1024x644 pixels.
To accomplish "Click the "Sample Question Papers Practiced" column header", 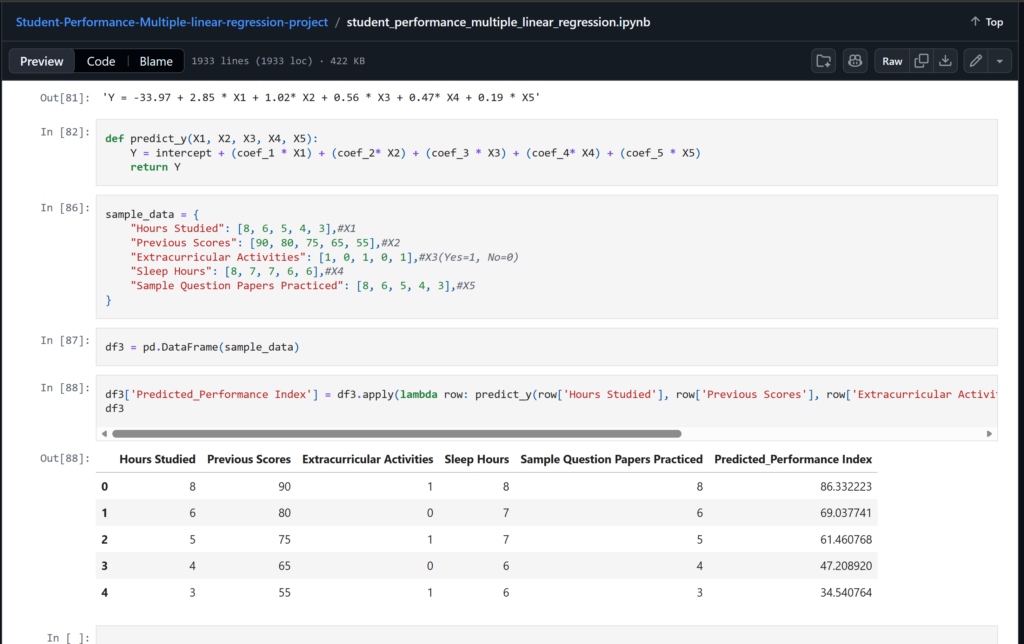I will click(611, 459).
